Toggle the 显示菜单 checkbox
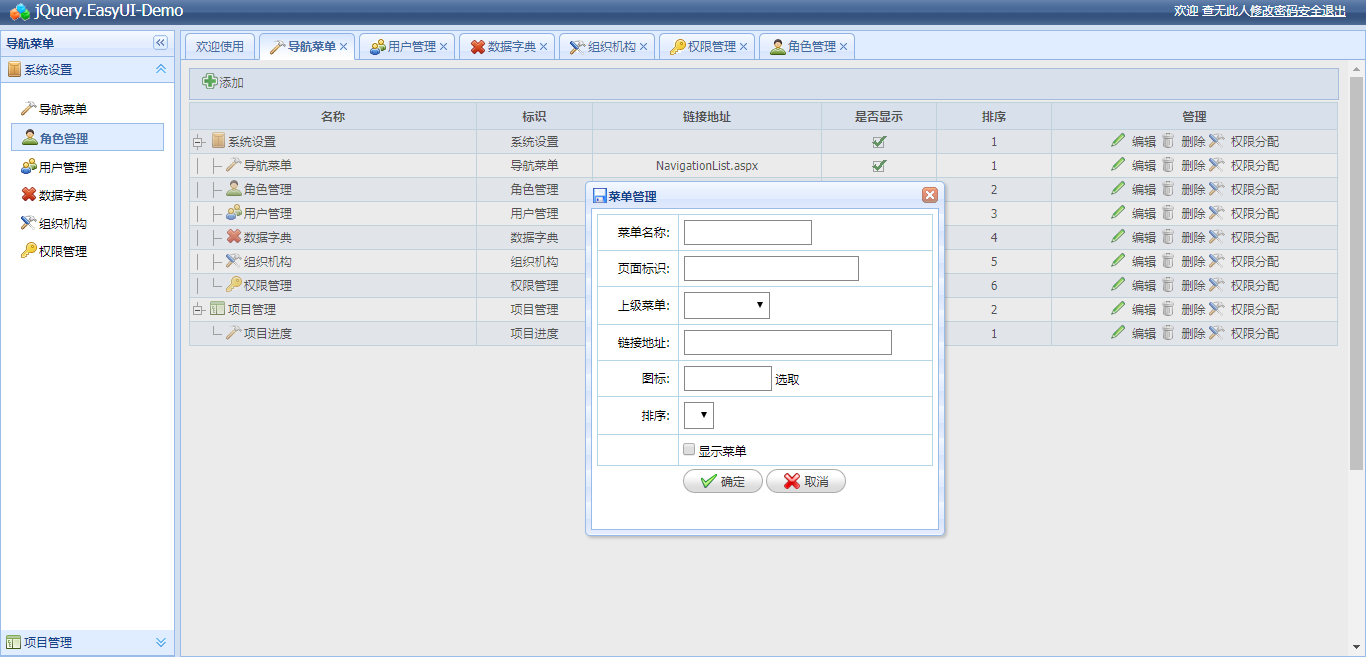This screenshot has width=1366, height=657. coord(688,450)
